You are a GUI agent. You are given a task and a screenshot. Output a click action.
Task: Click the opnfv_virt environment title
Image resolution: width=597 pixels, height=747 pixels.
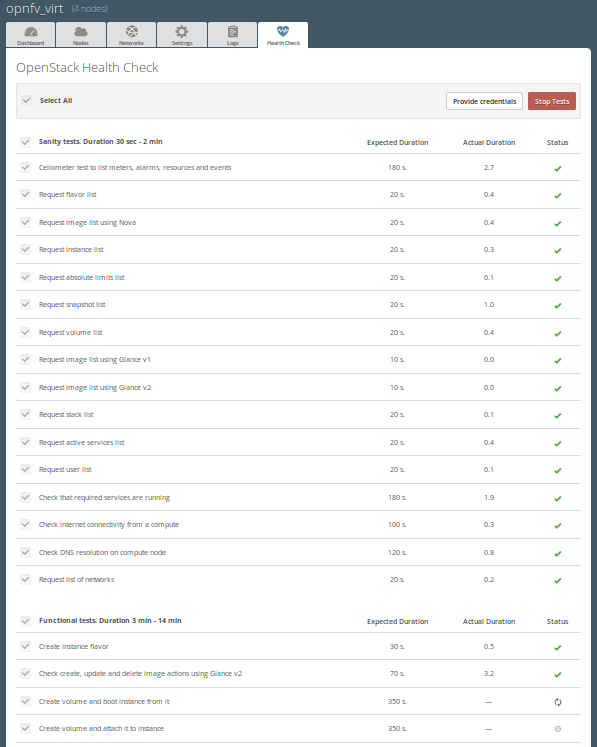pyautogui.click(x=34, y=9)
